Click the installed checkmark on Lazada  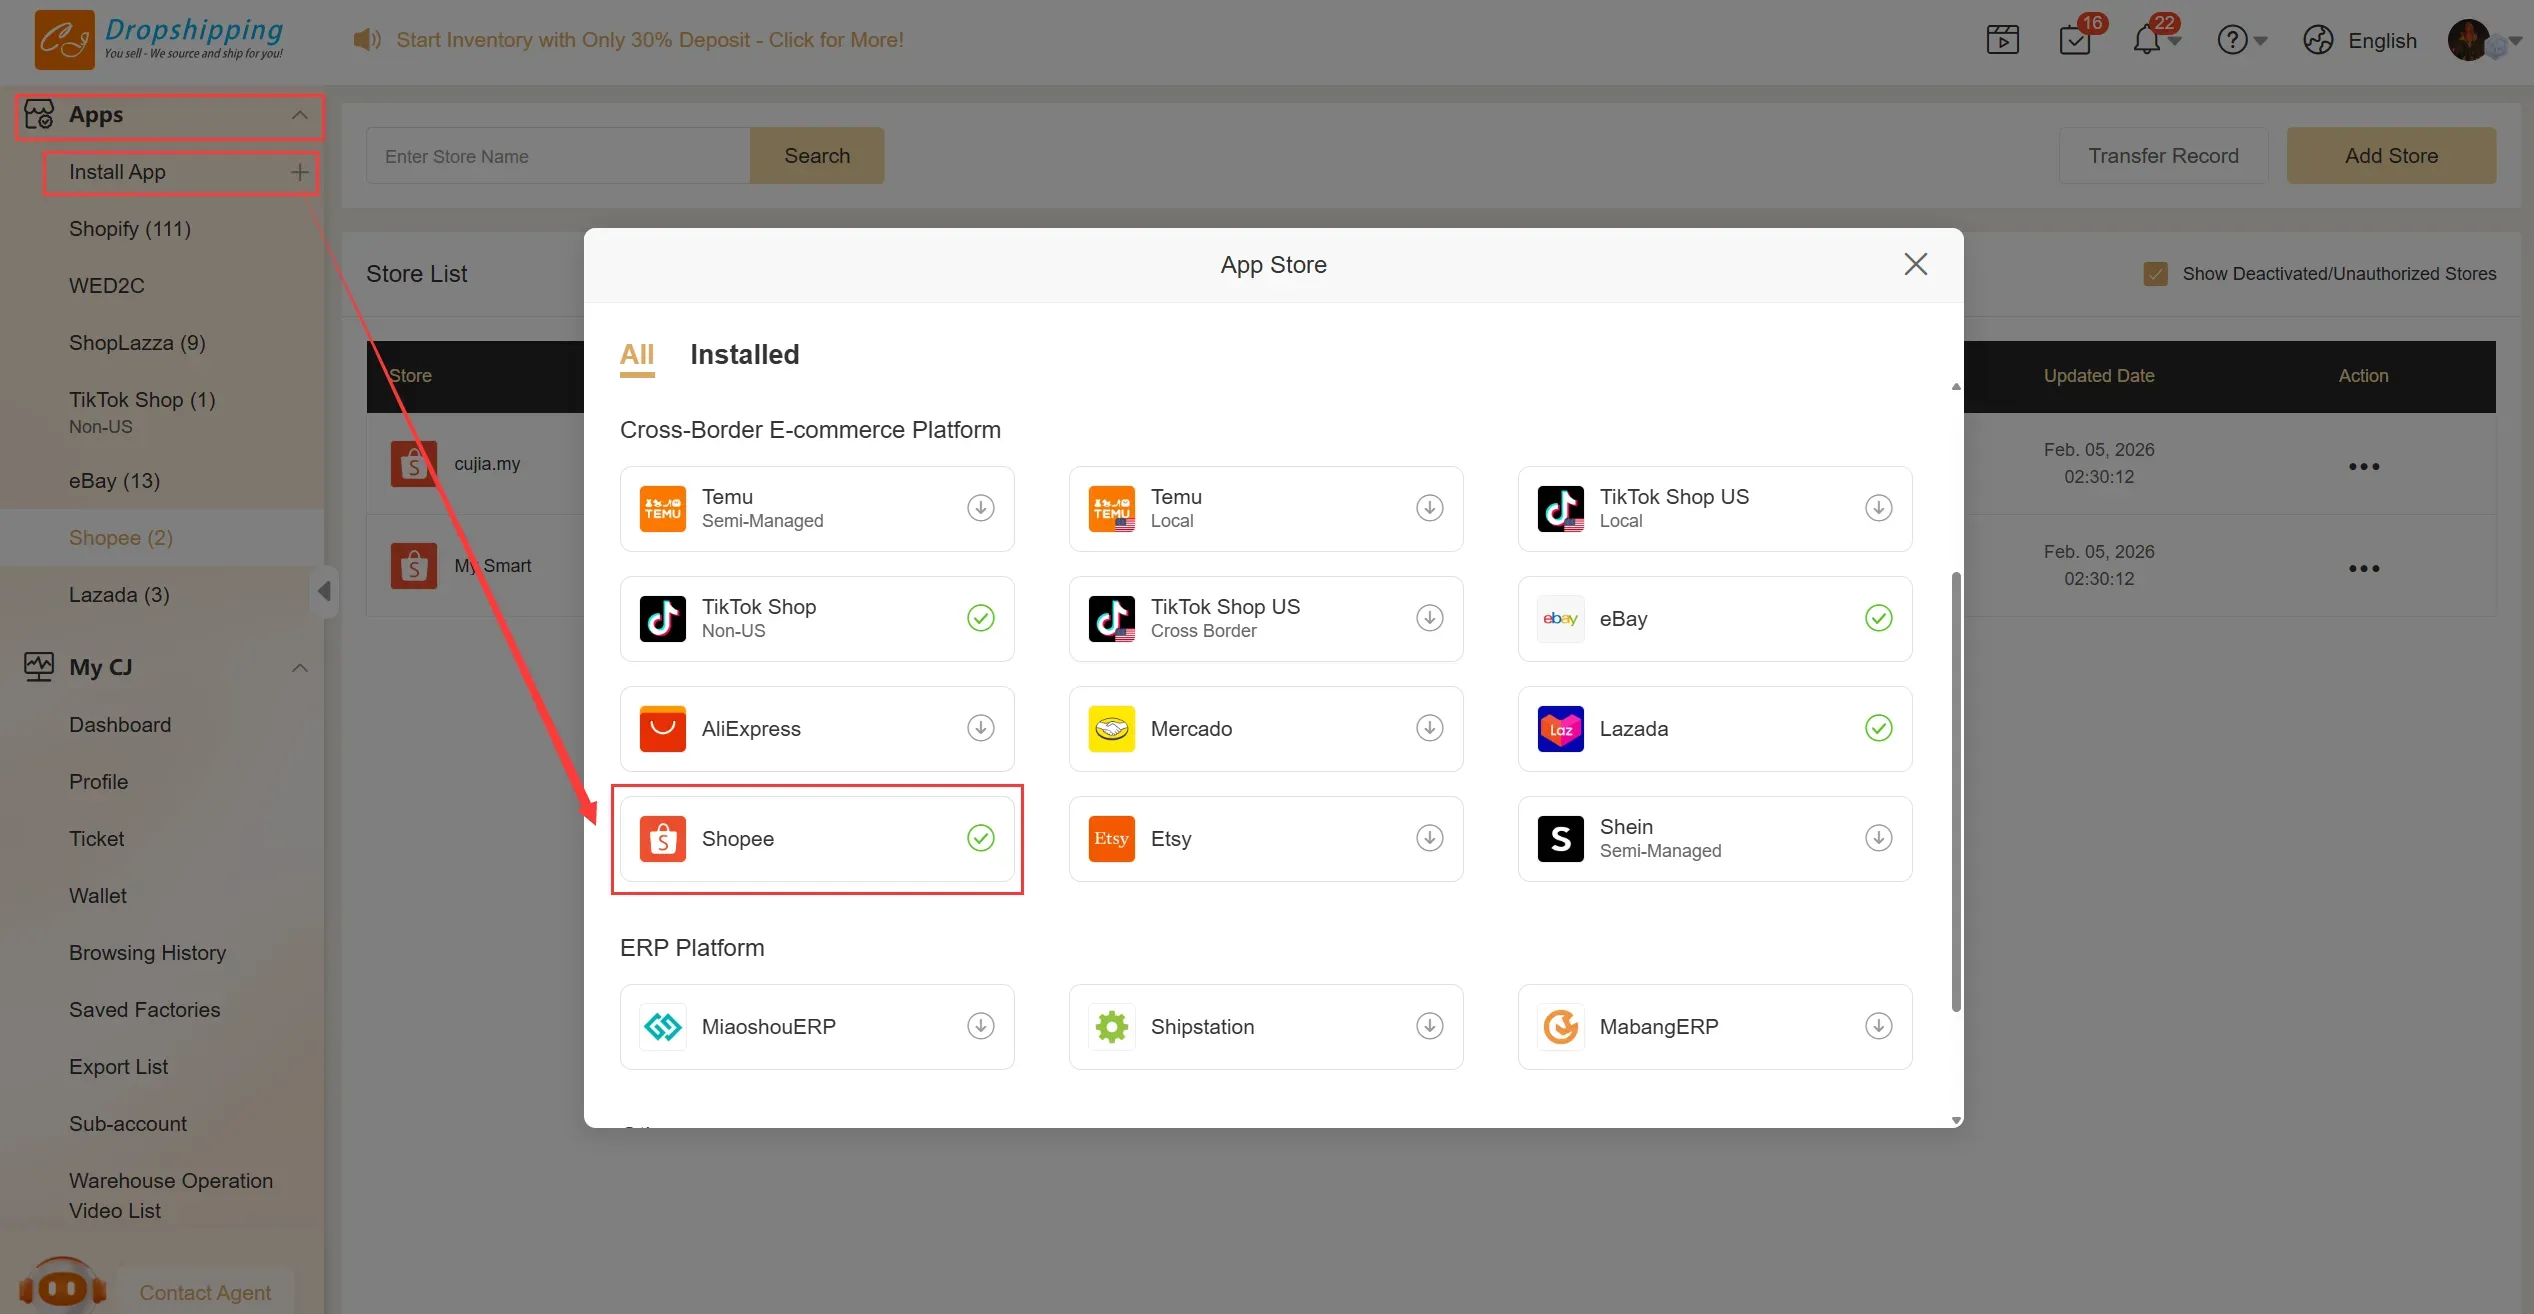1878,728
